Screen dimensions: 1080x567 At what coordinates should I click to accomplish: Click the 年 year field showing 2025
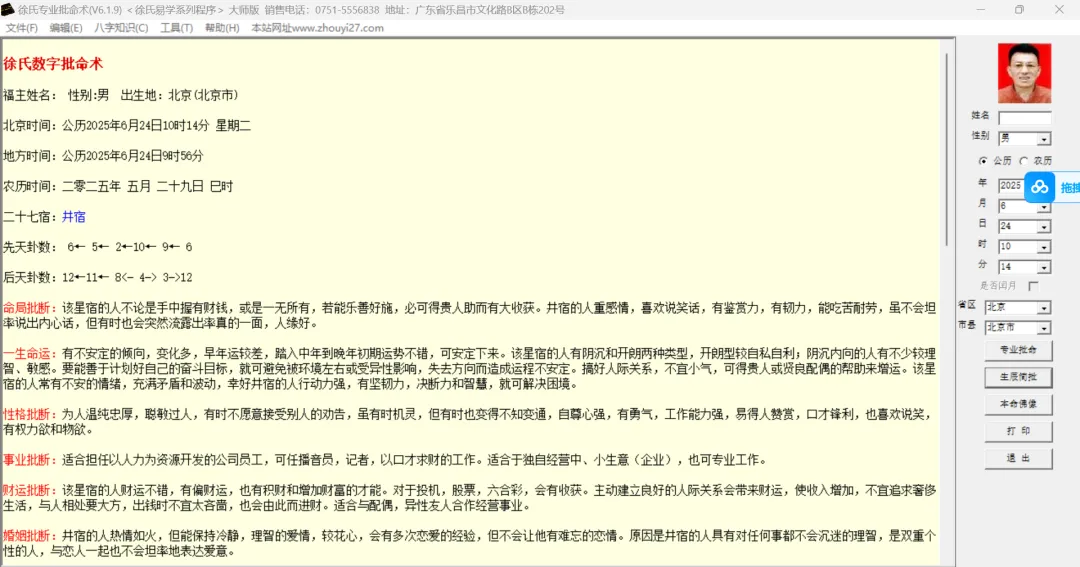pos(1011,185)
